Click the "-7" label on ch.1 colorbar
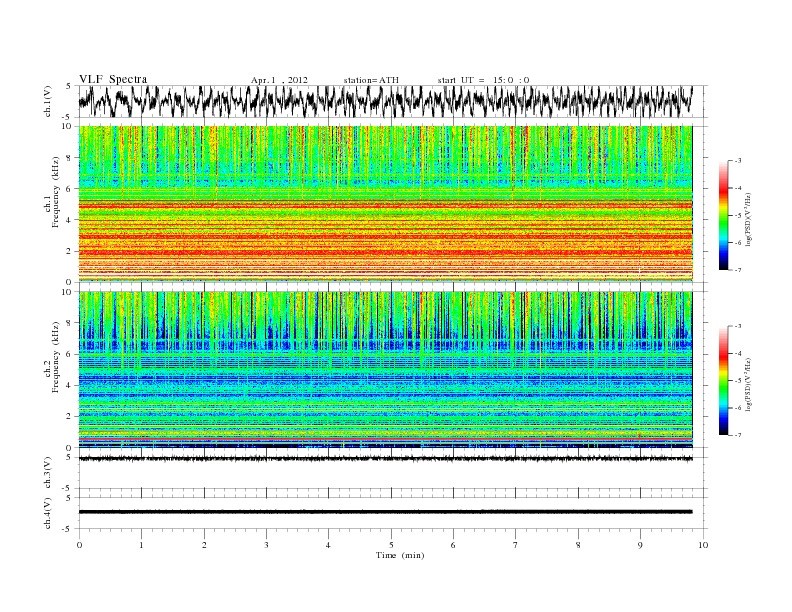This screenshot has height=612, width=792. (737, 270)
